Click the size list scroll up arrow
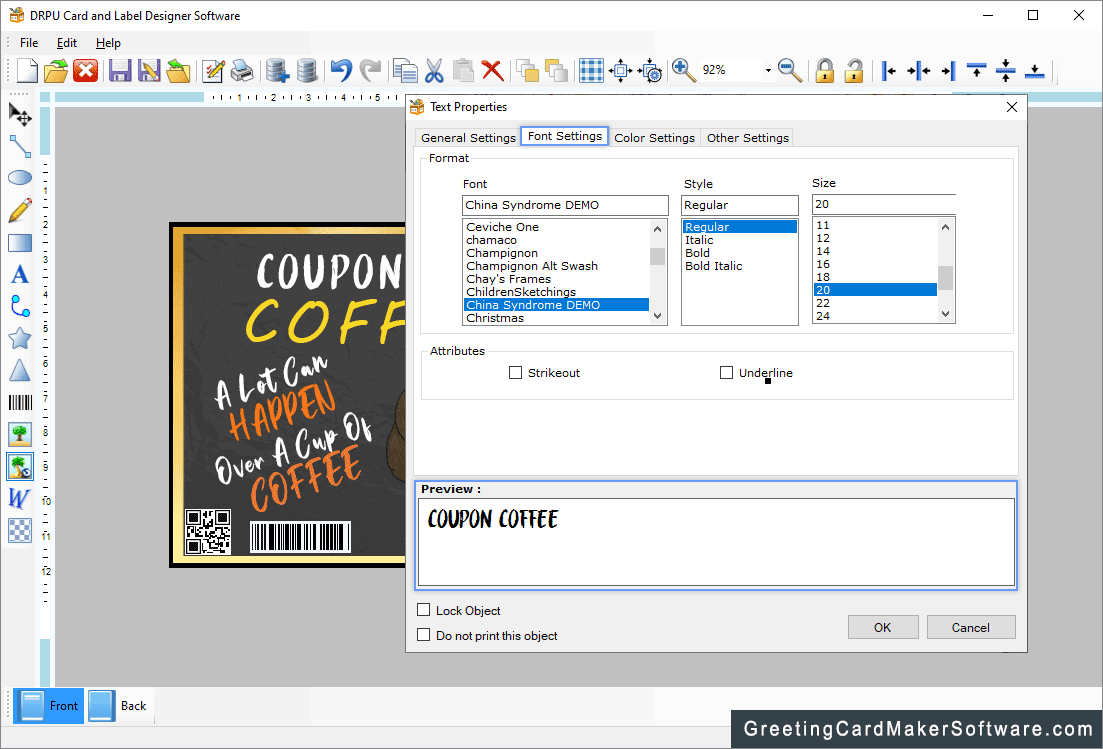 [x=945, y=226]
